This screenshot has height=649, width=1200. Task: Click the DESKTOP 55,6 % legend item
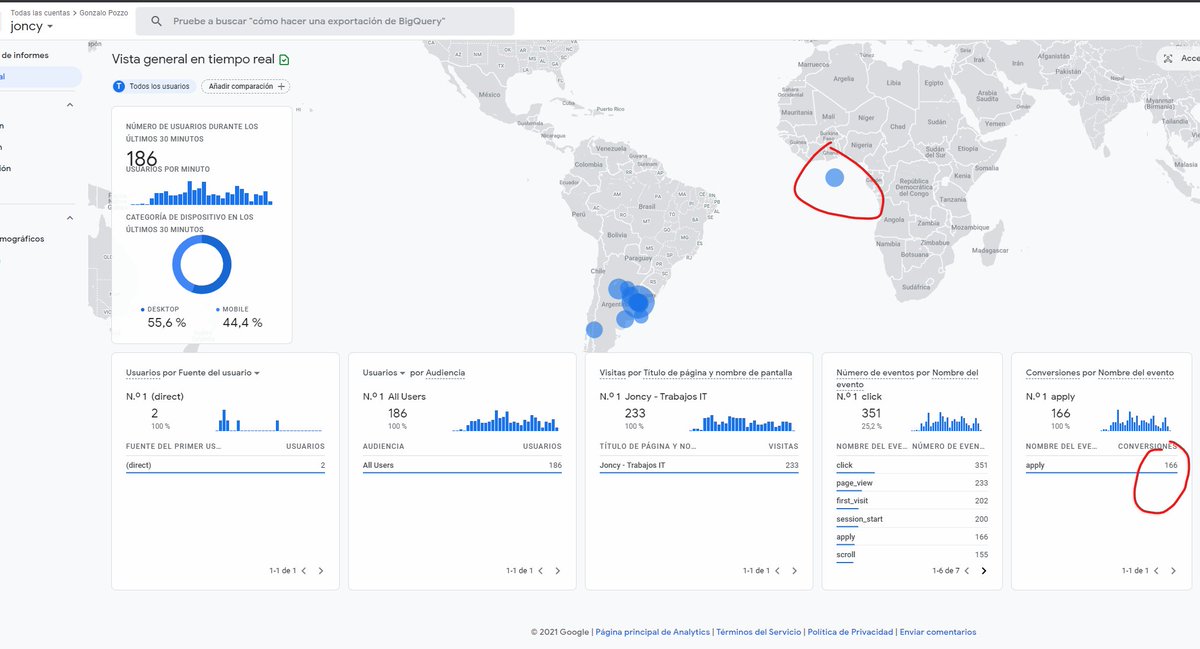(x=164, y=317)
